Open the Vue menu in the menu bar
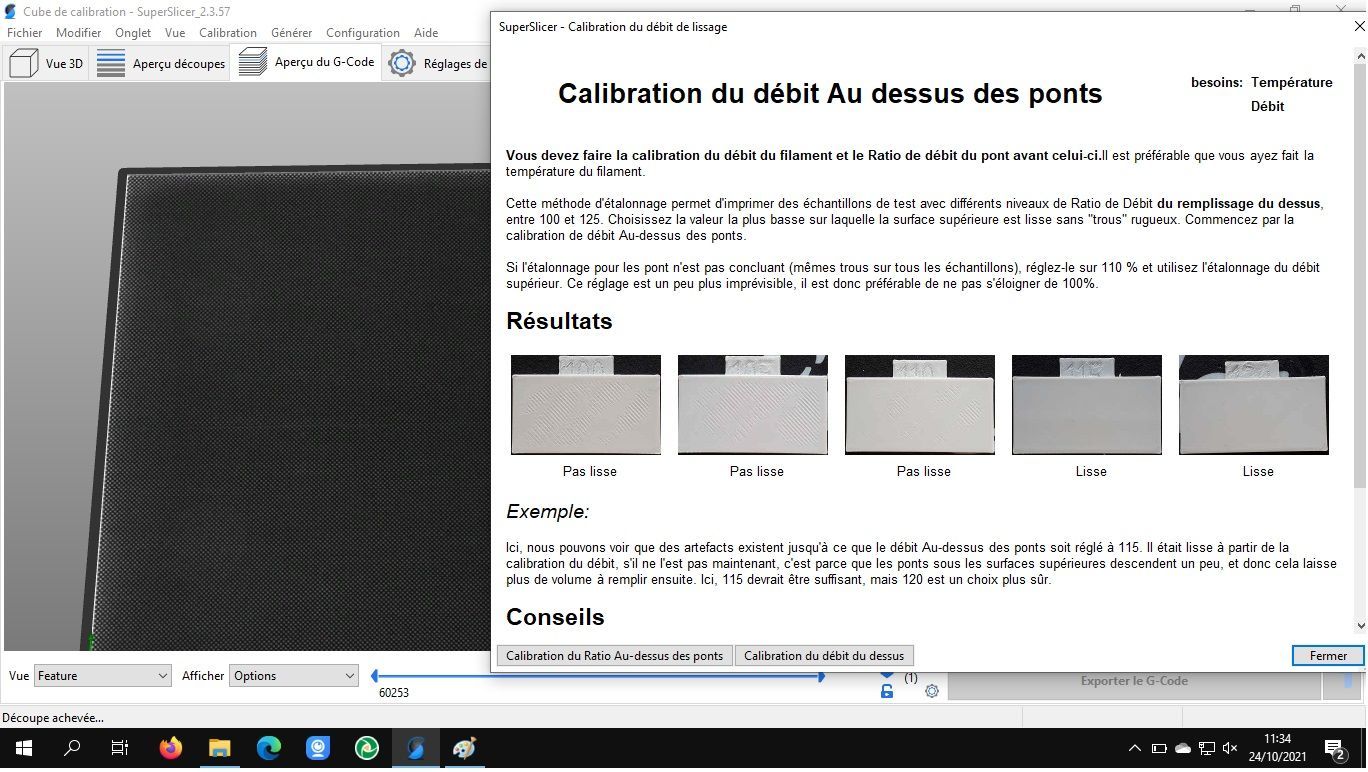Viewport: 1368px width, 772px height. pos(175,32)
